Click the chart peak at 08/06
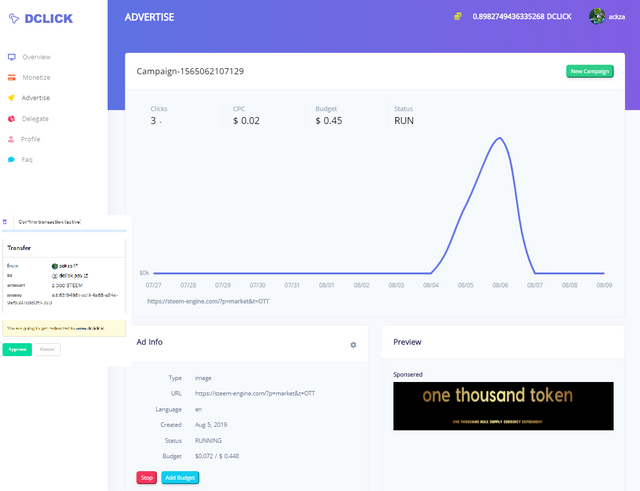The width and height of the screenshot is (640, 491). click(x=500, y=138)
